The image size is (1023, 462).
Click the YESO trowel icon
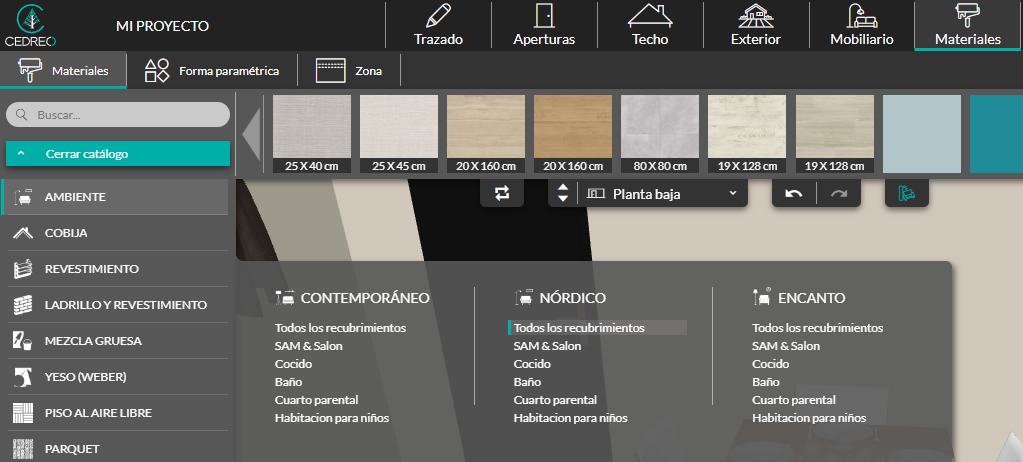coord(23,377)
